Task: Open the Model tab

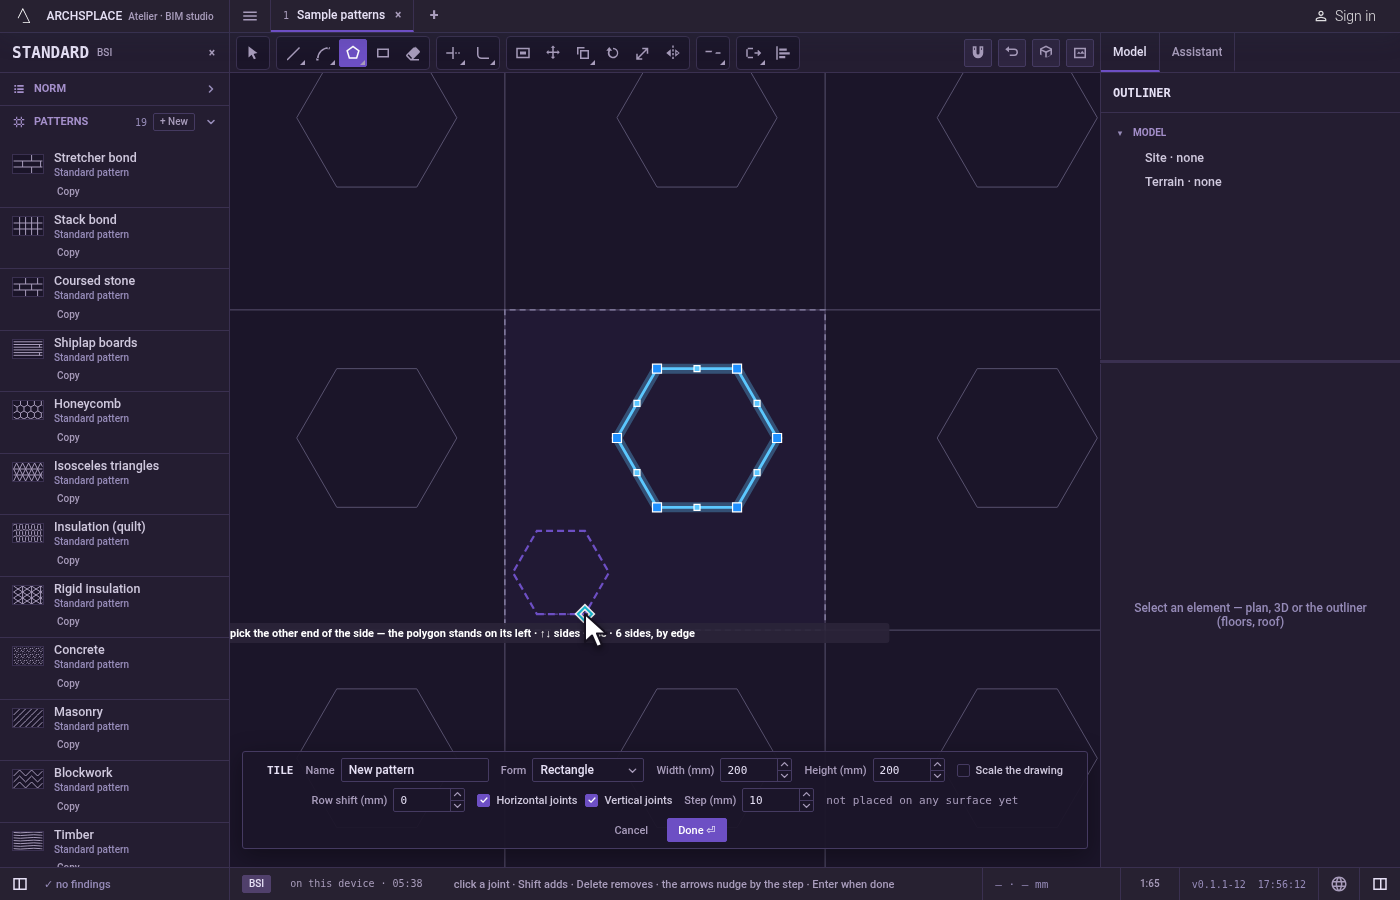Action: tap(1130, 52)
